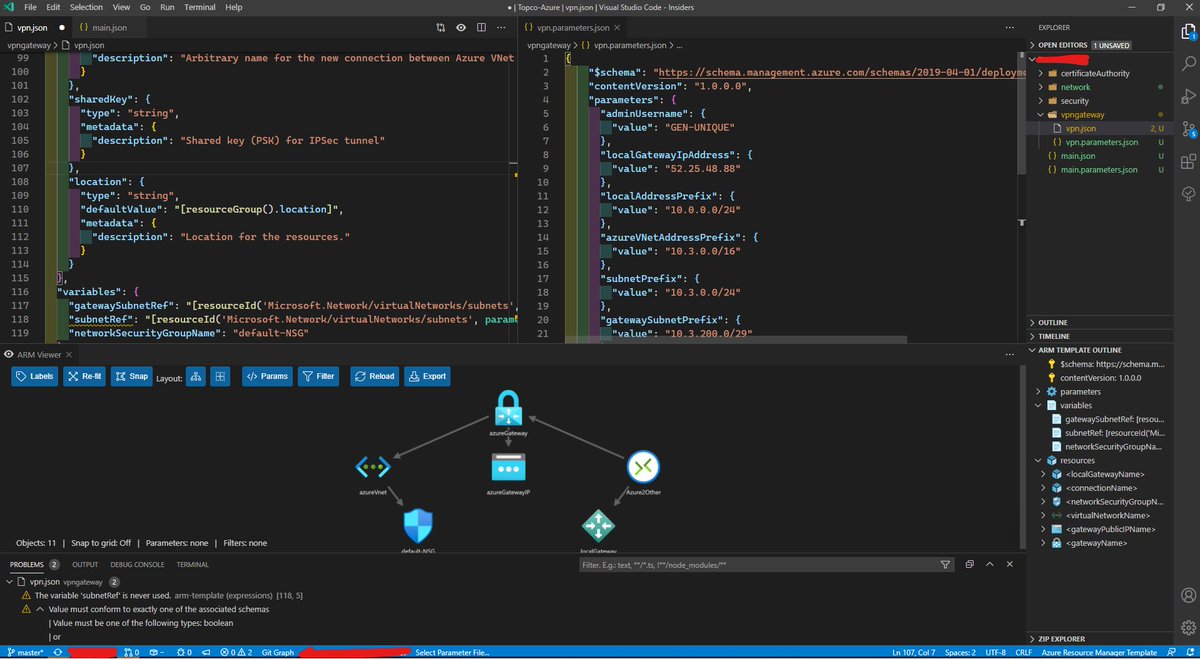
Task: Click the default-NSG shield node
Action: pyautogui.click(x=418, y=526)
